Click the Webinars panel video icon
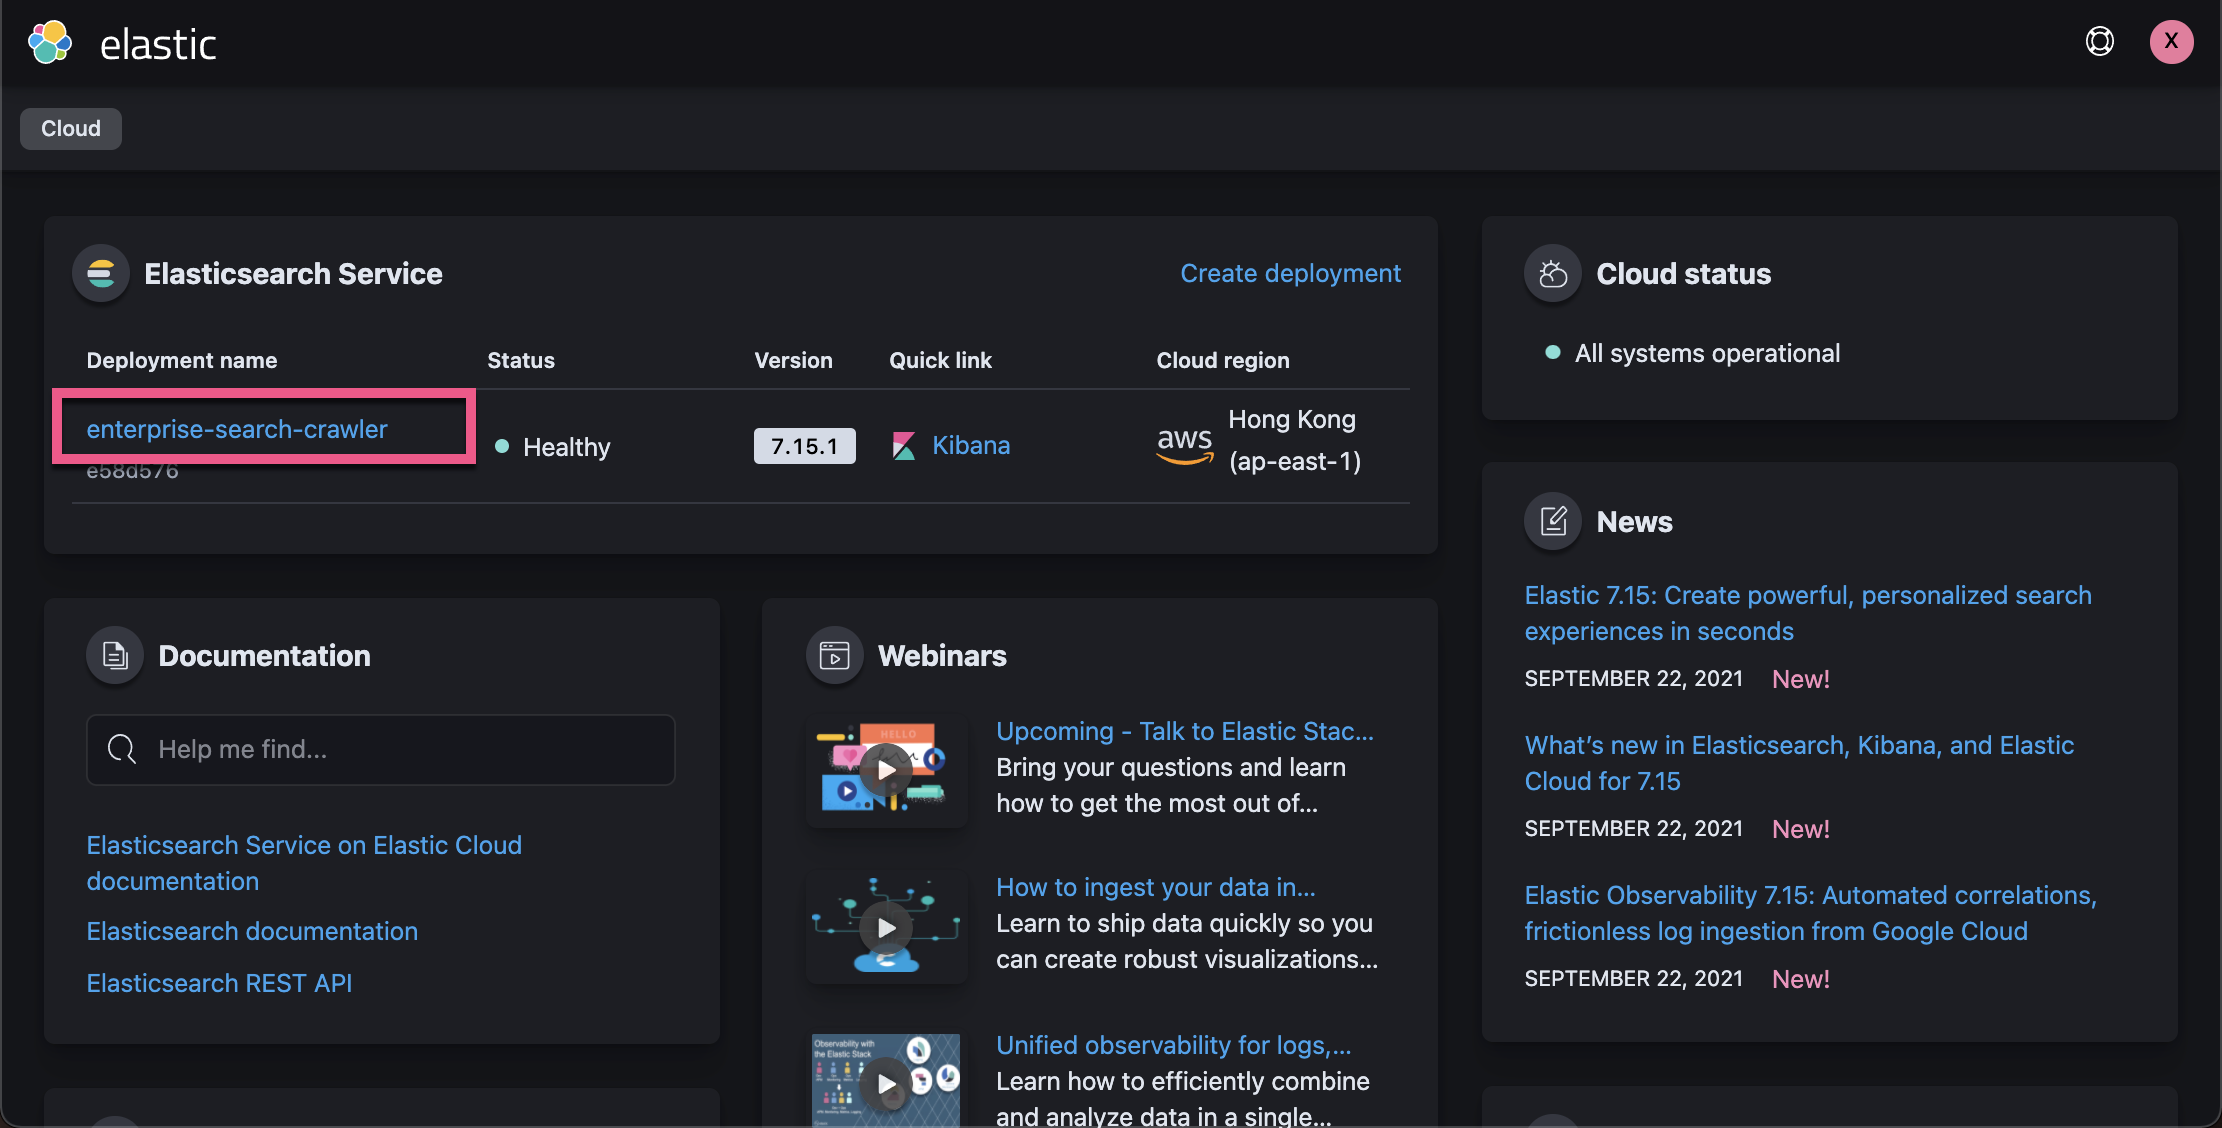 (834, 655)
